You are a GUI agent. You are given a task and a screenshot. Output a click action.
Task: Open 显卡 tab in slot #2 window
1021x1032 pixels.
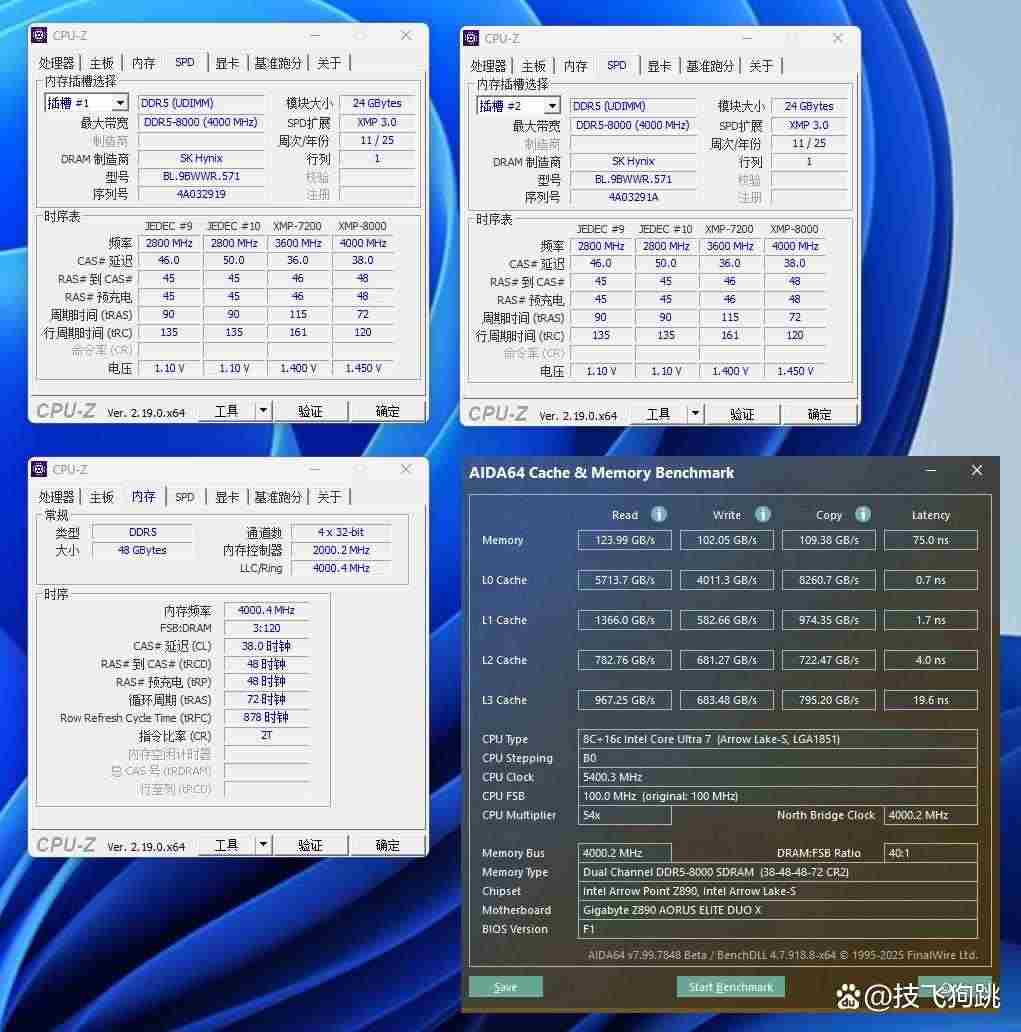coord(659,66)
